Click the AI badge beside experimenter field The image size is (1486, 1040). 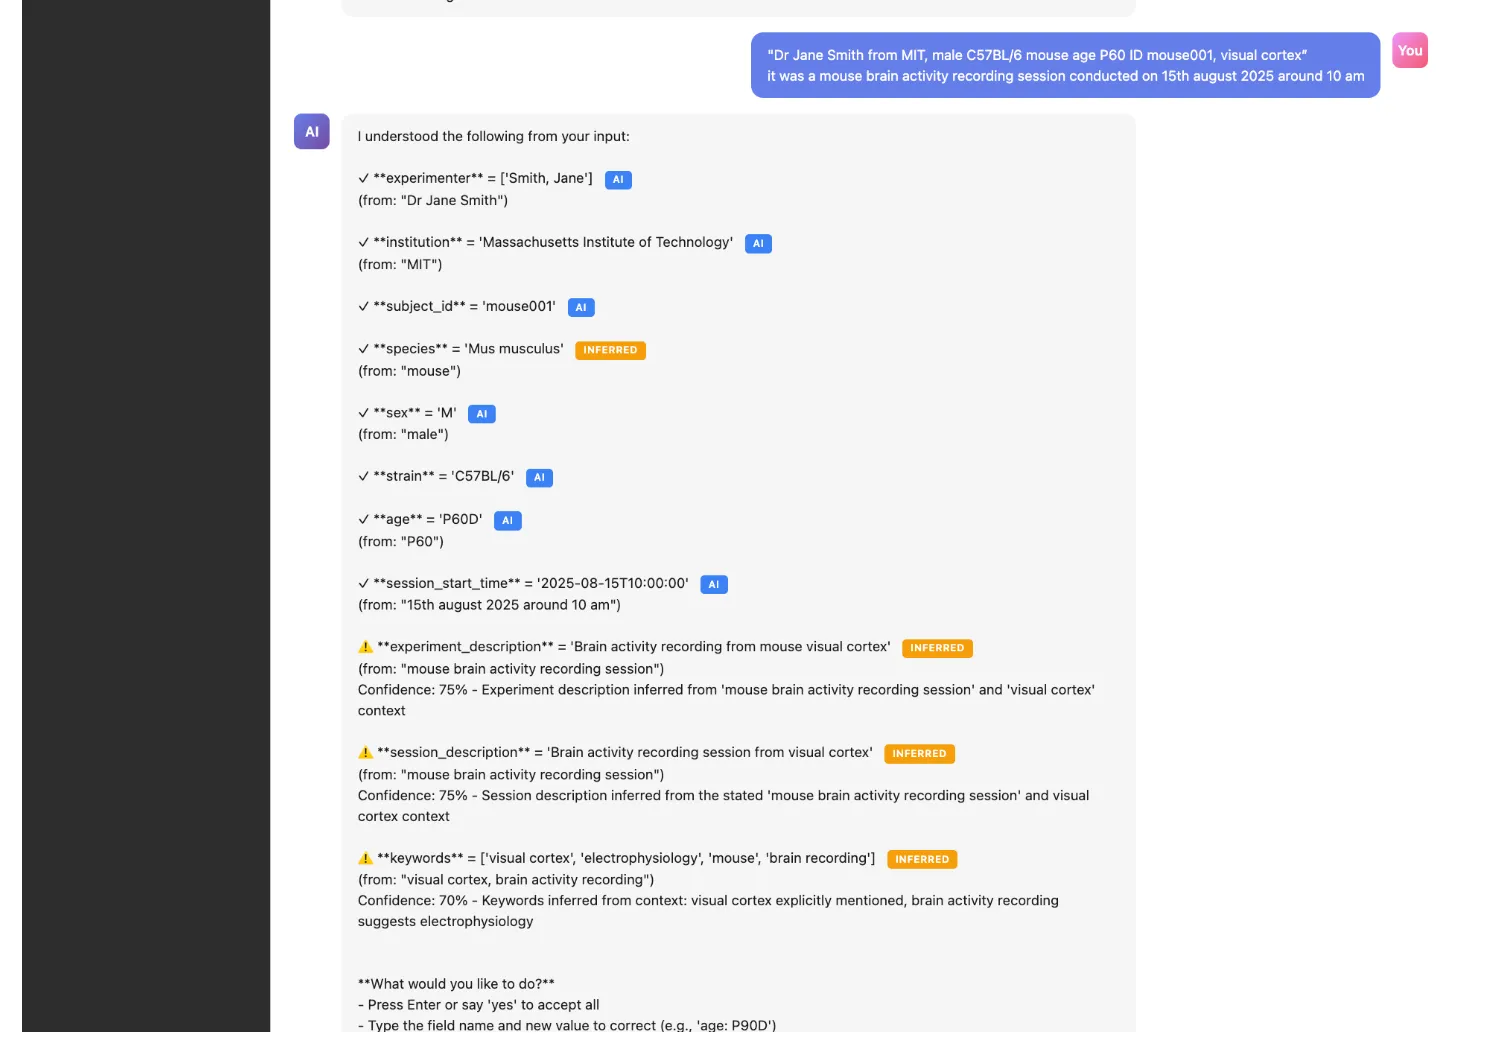point(618,180)
